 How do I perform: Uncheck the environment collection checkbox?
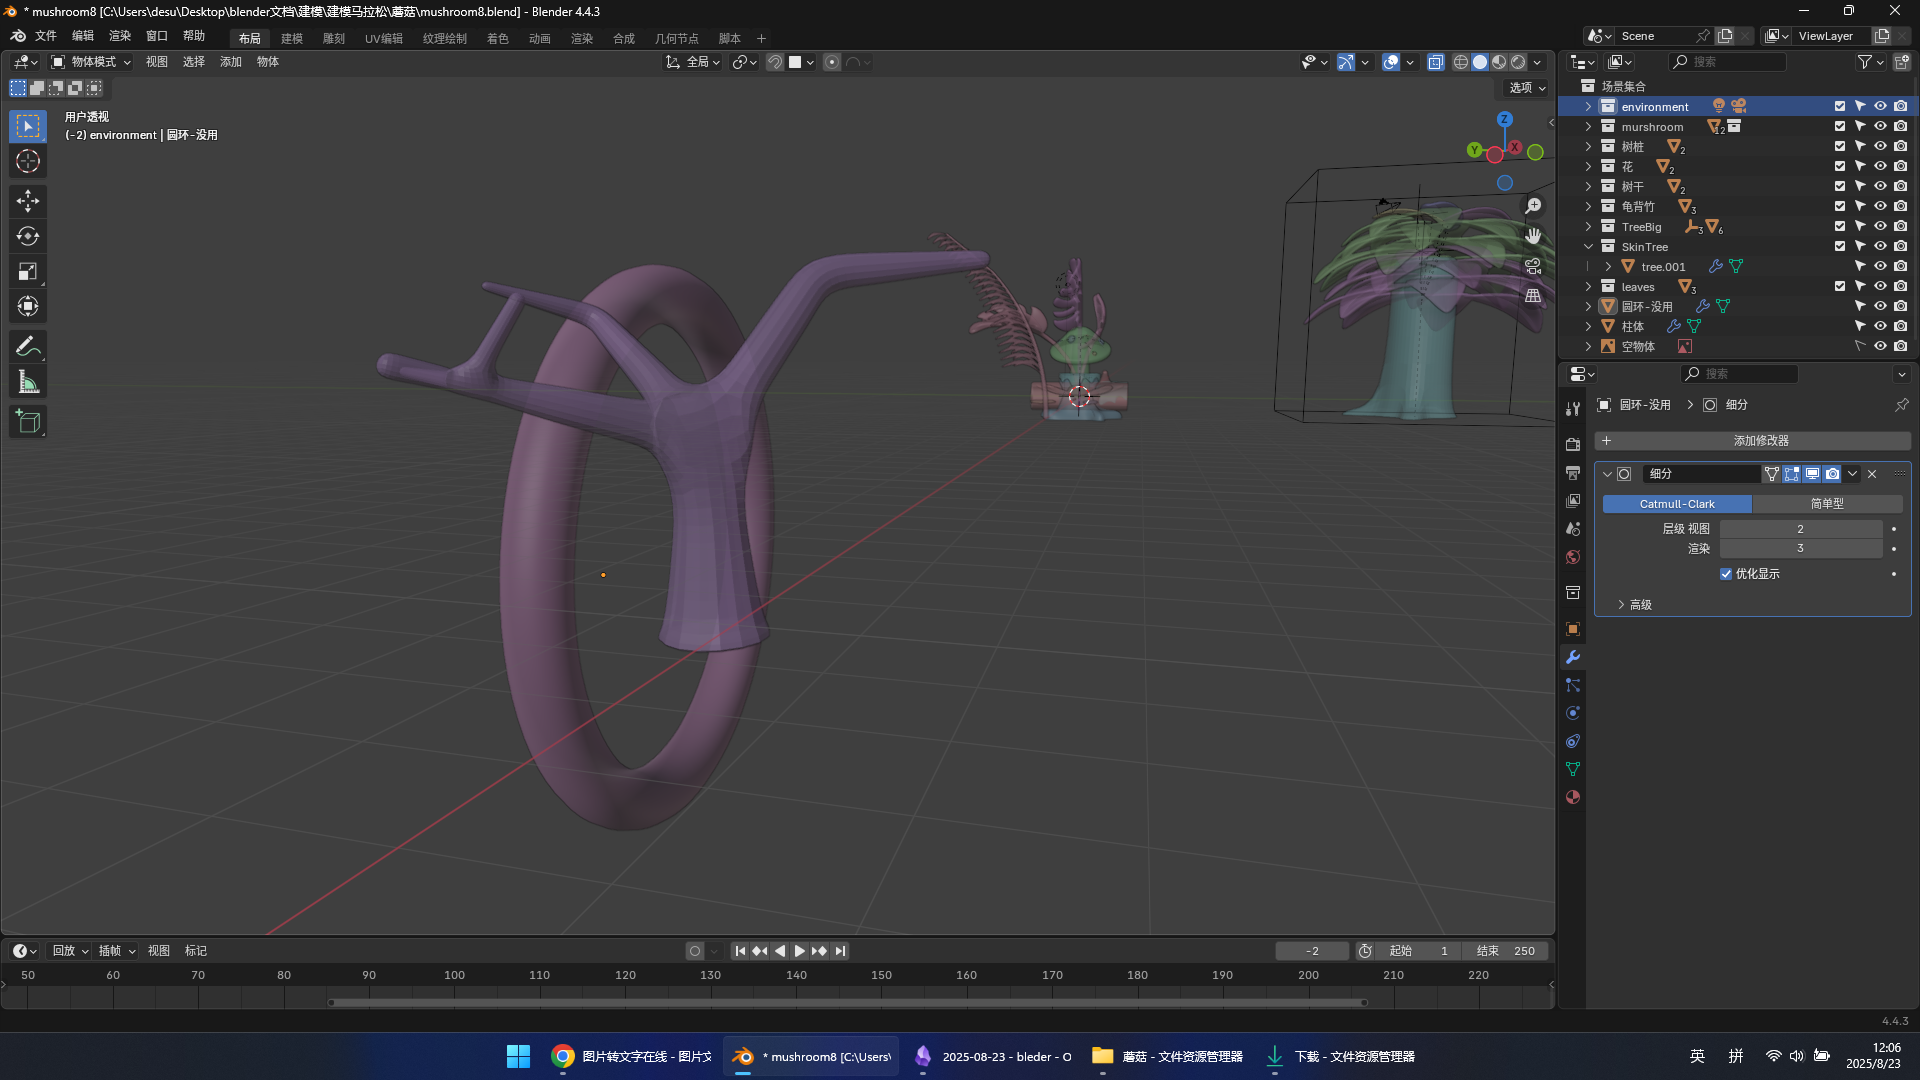coord(1840,106)
